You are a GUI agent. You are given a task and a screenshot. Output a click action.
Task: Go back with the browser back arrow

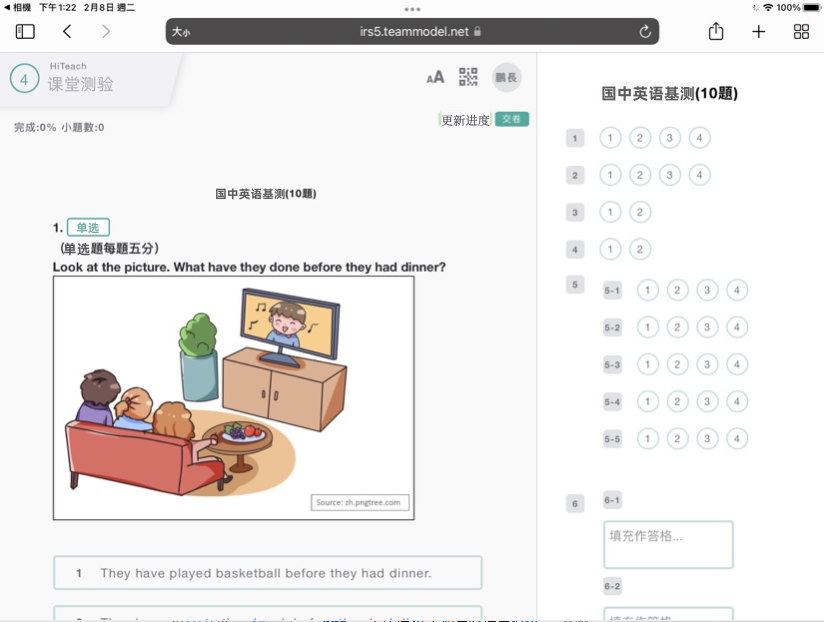(67, 32)
